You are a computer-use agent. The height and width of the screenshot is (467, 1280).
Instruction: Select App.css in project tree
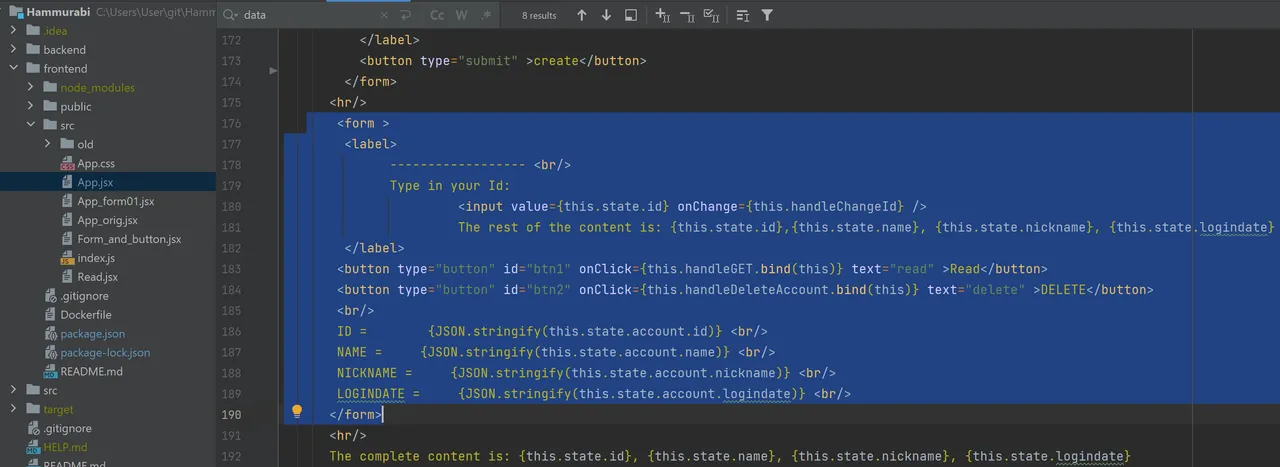(96, 163)
